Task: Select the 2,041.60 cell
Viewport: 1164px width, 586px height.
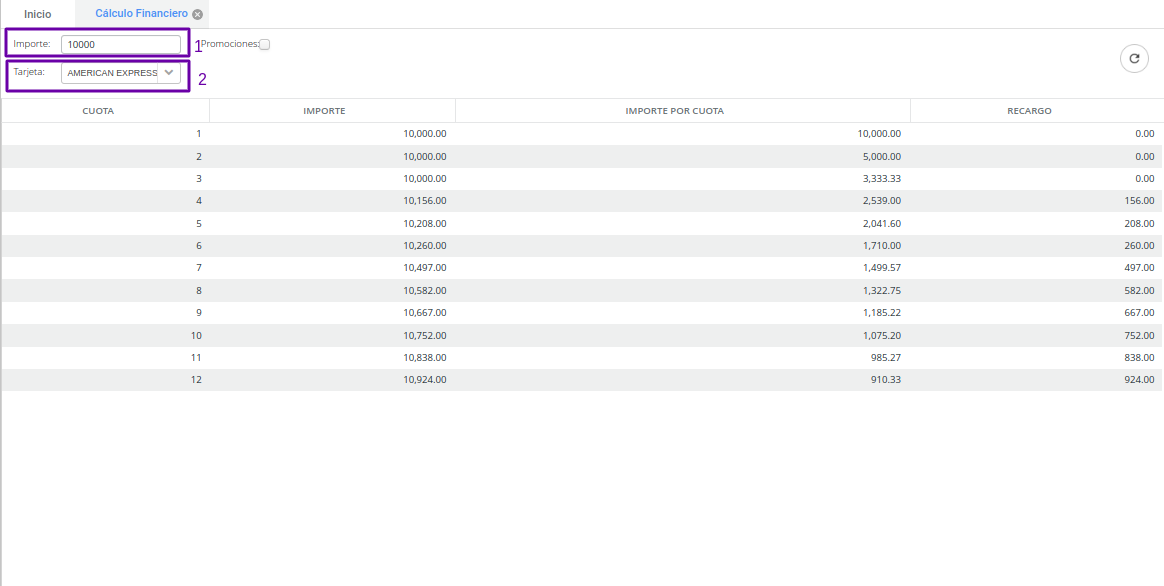Action: (x=683, y=223)
